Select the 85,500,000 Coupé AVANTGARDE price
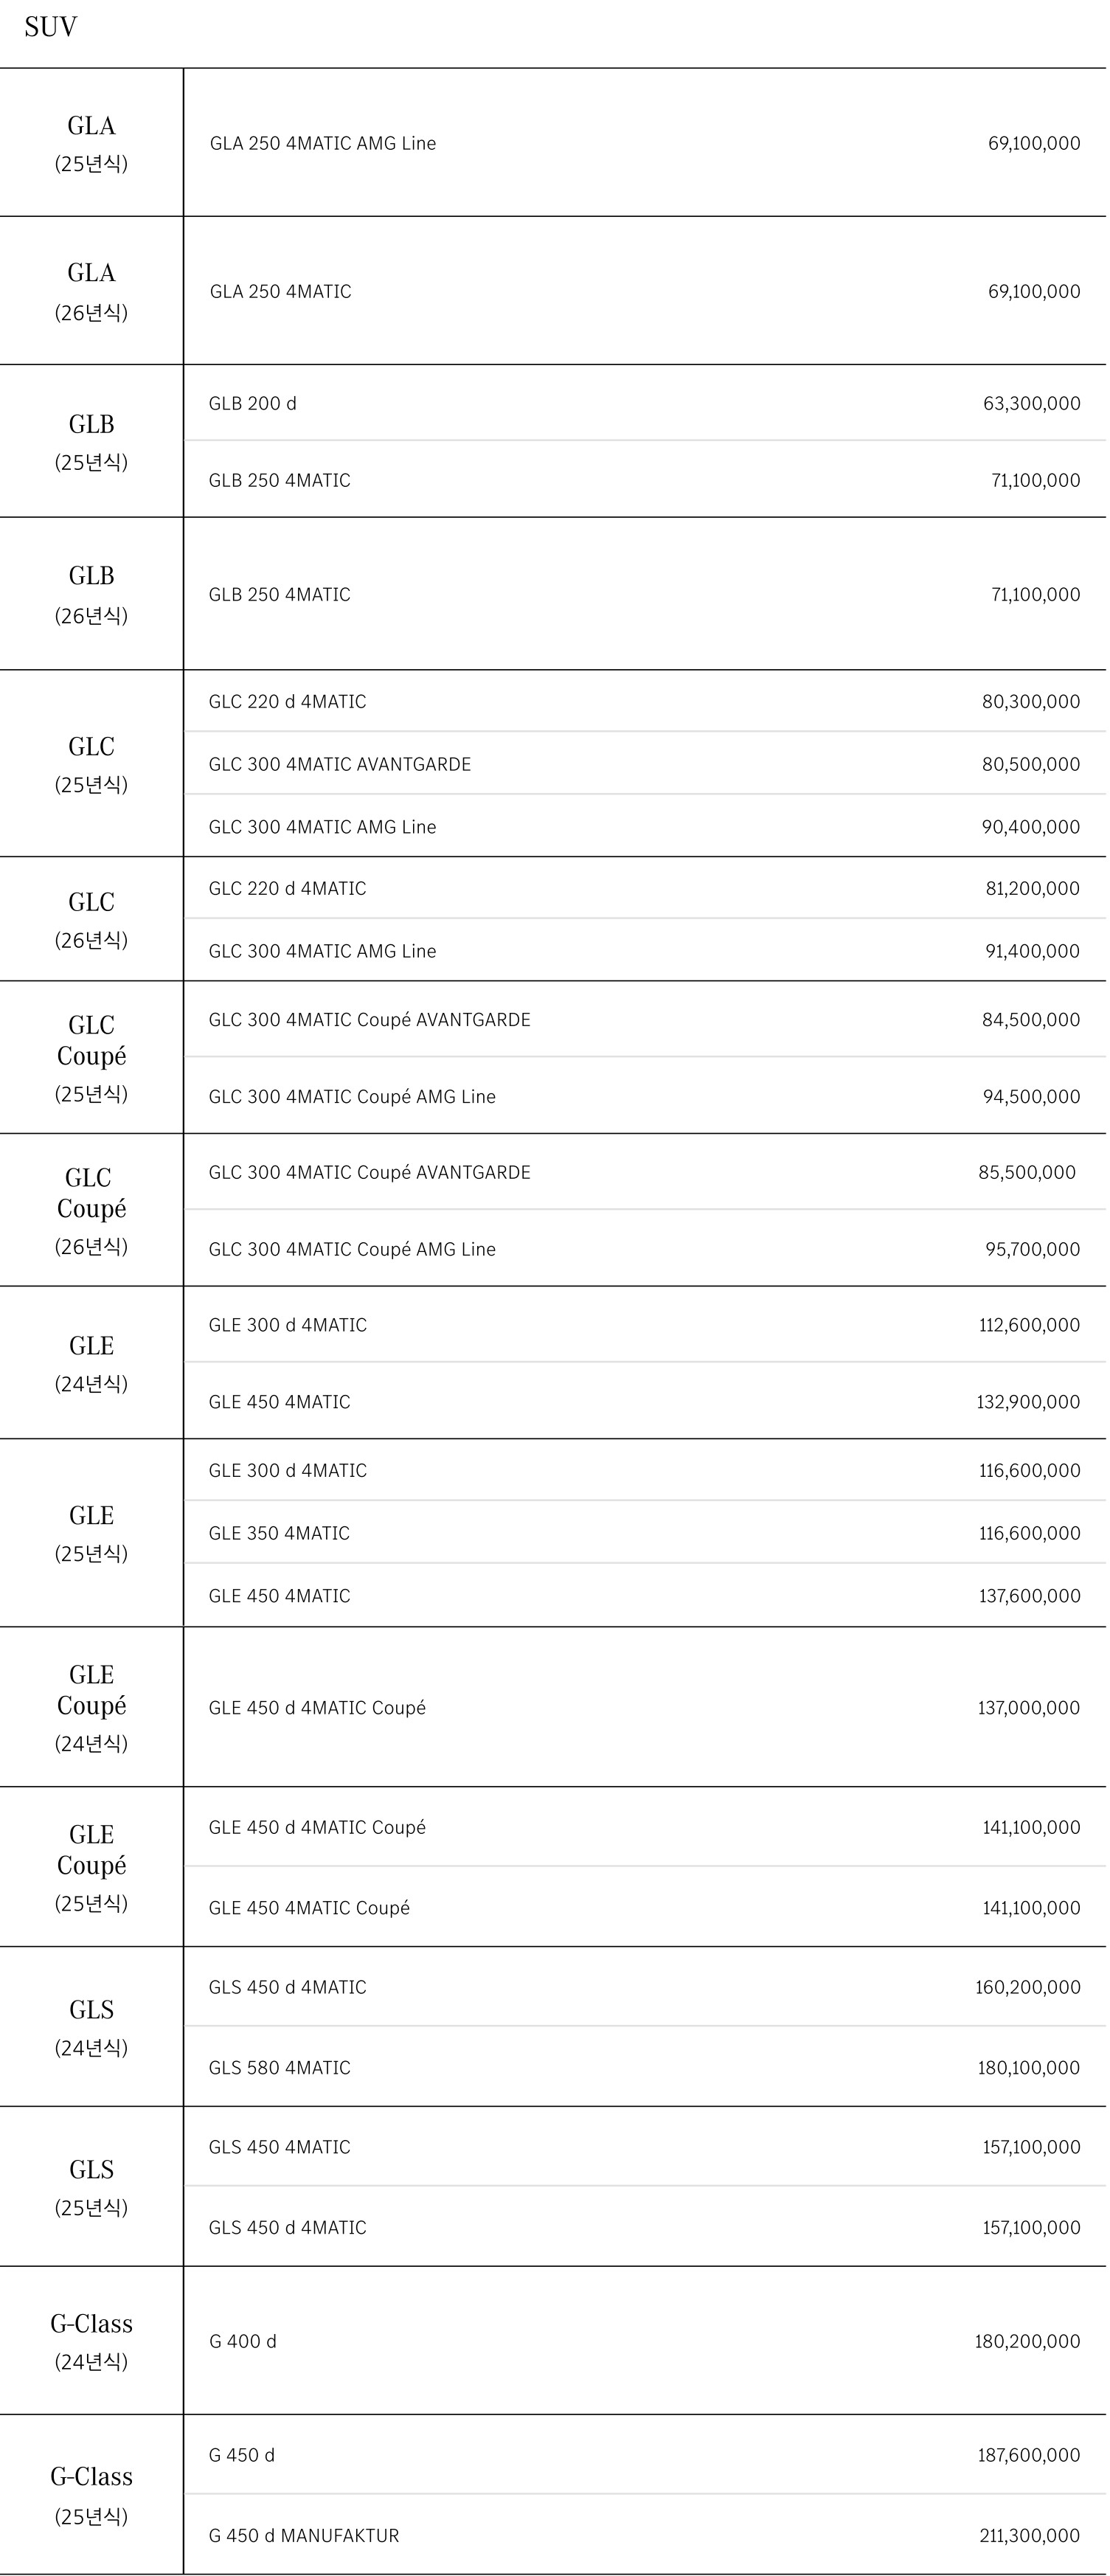The height and width of the screenshot is (2576, 1110). pyautogui.click(x=1027, y=1172)
